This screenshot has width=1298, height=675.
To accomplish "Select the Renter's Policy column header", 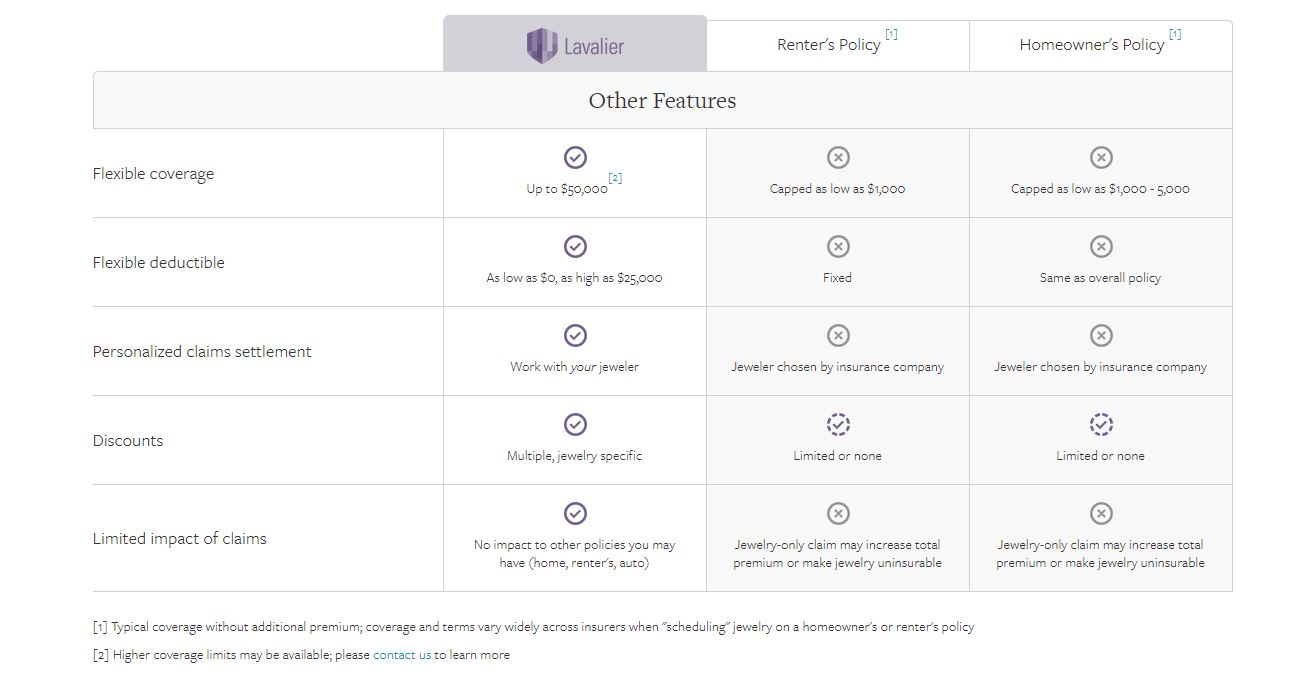I will pyautogui.click(x=829, y=45).
